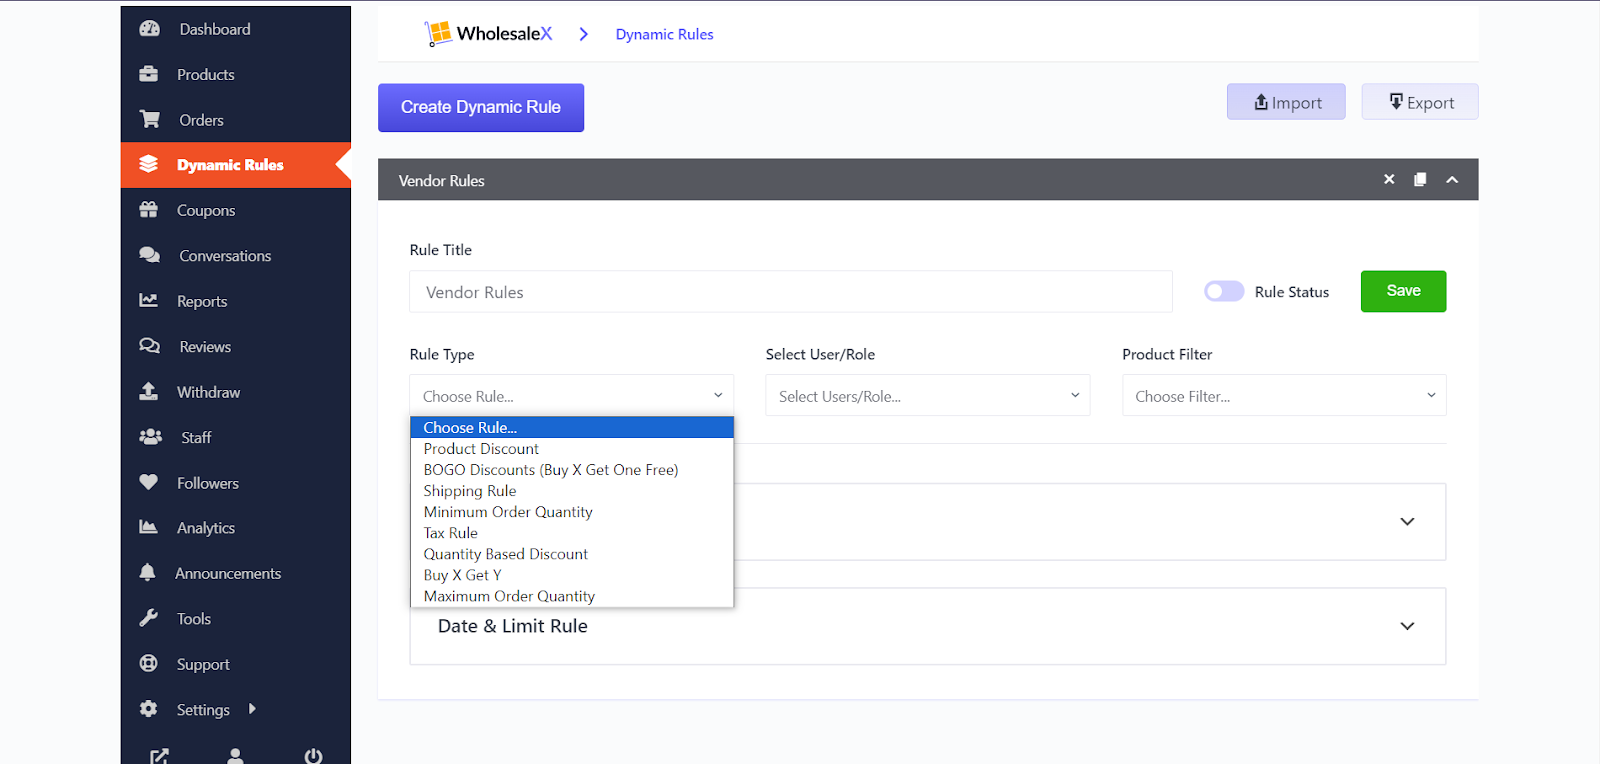Click the power logout icon
The width and height of the screenshot is (1600, 764).
pos(313,757)
